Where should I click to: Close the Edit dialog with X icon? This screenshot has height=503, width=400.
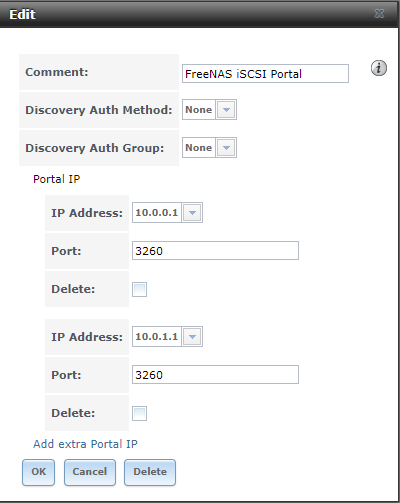point(379,14)
